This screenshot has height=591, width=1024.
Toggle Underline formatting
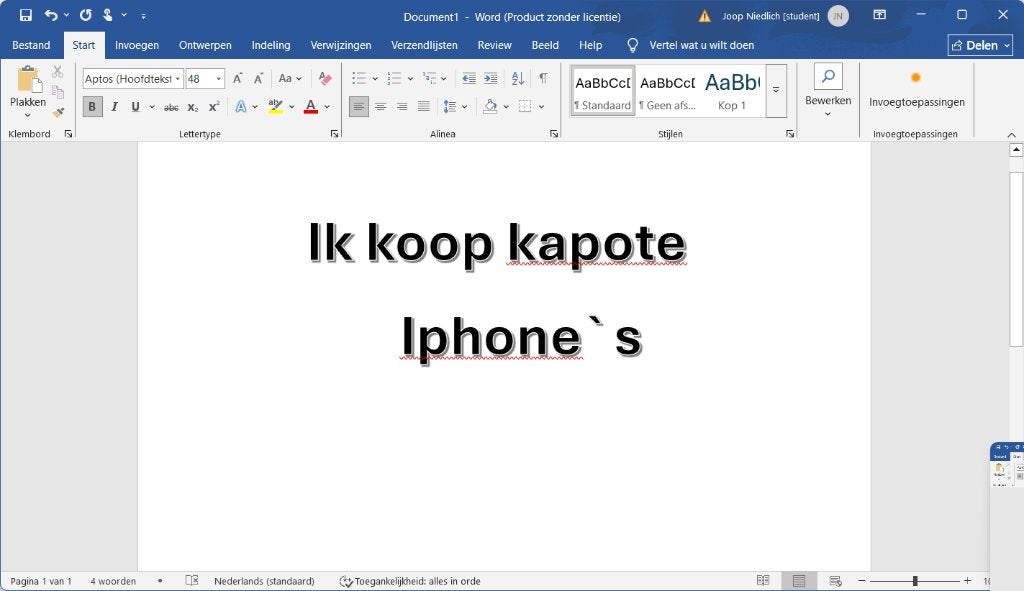coord(135,106)
